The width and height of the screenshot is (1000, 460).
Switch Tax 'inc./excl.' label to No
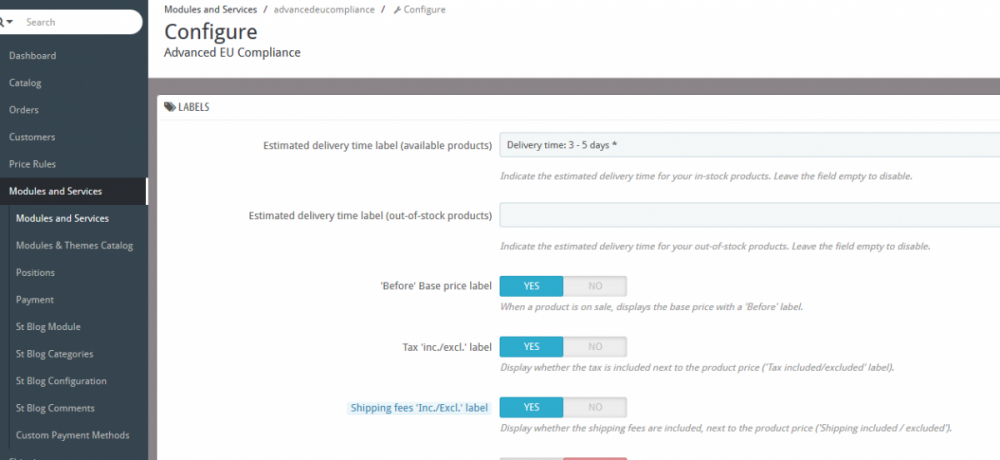(x=595, y=347)
